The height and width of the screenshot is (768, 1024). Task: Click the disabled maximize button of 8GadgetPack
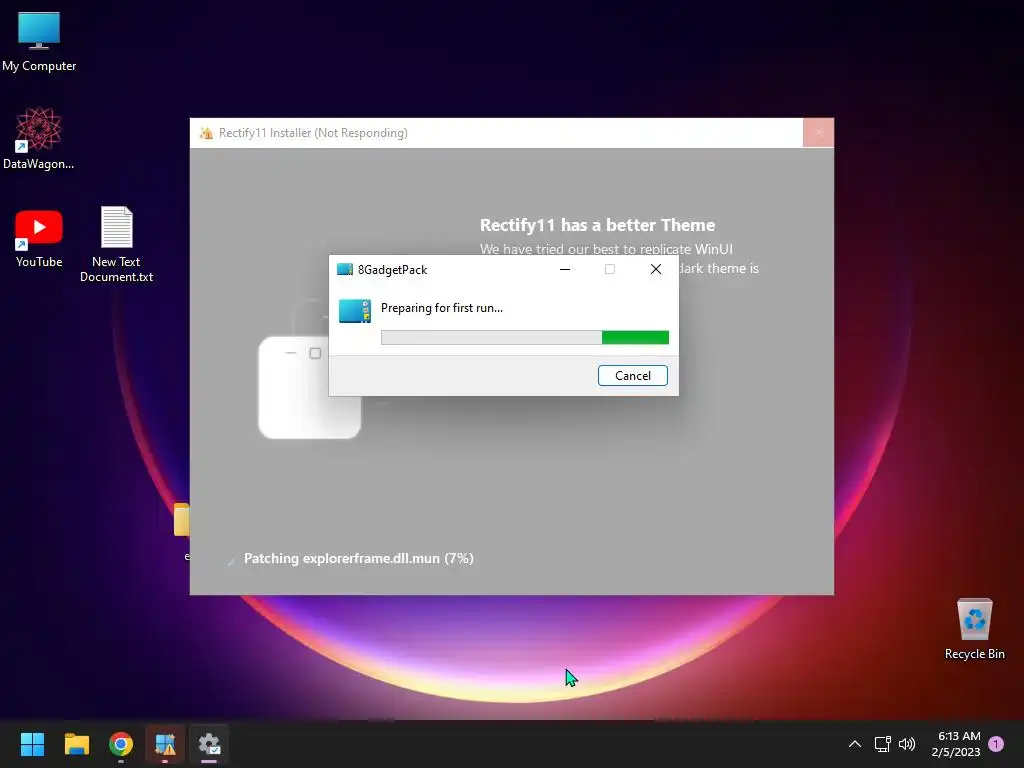pos(609,269)
